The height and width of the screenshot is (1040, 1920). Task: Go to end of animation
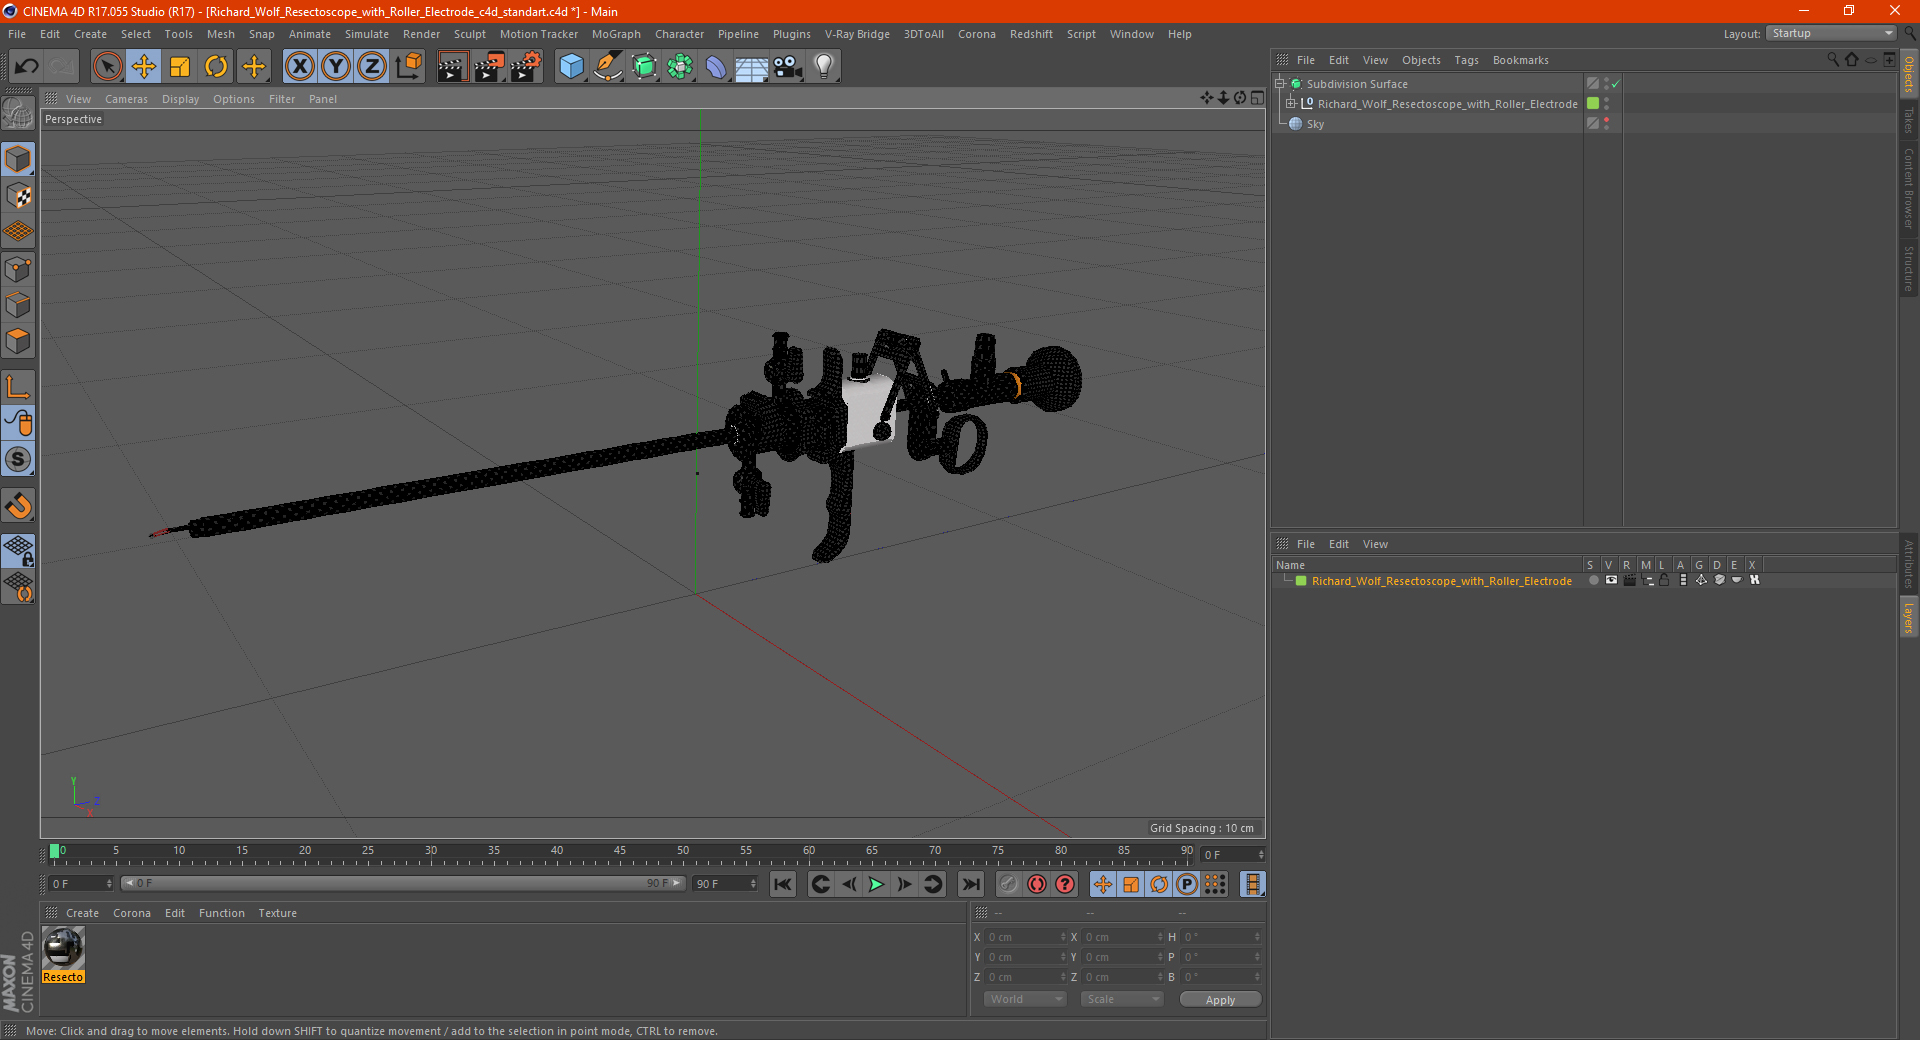[x=970, y=884]
